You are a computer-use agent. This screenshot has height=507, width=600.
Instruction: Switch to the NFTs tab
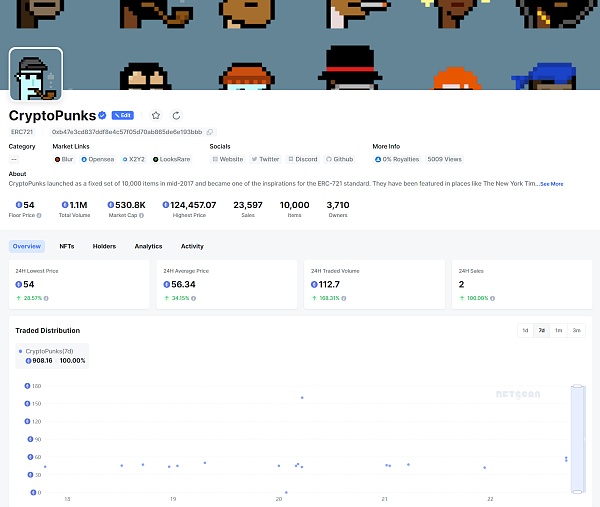pos(67,246)
